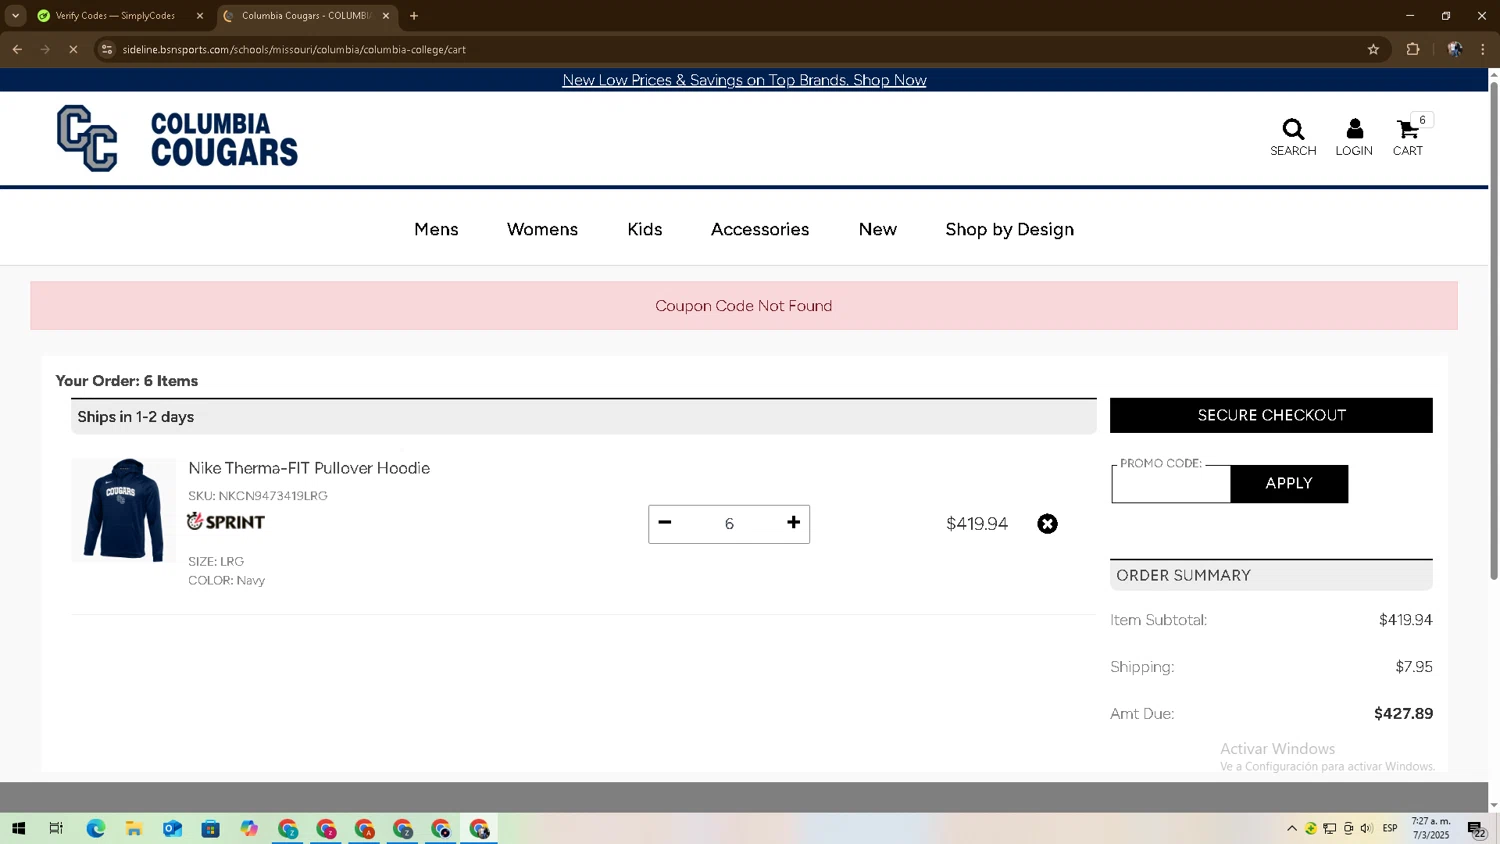Decrease hoodie quantity with minus button
This screenshot has width=1500, height=844.
pyautogui.click(x=665, y=523)
